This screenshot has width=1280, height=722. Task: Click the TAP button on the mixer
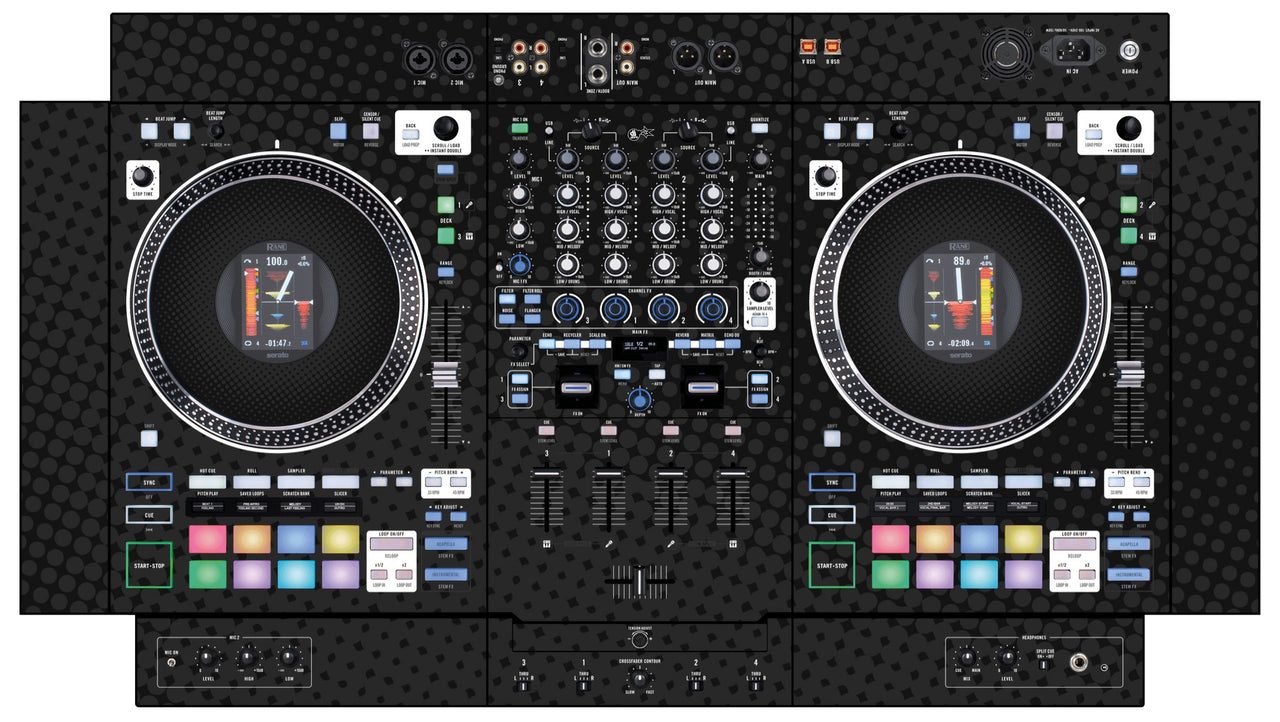tap(659, 374)
